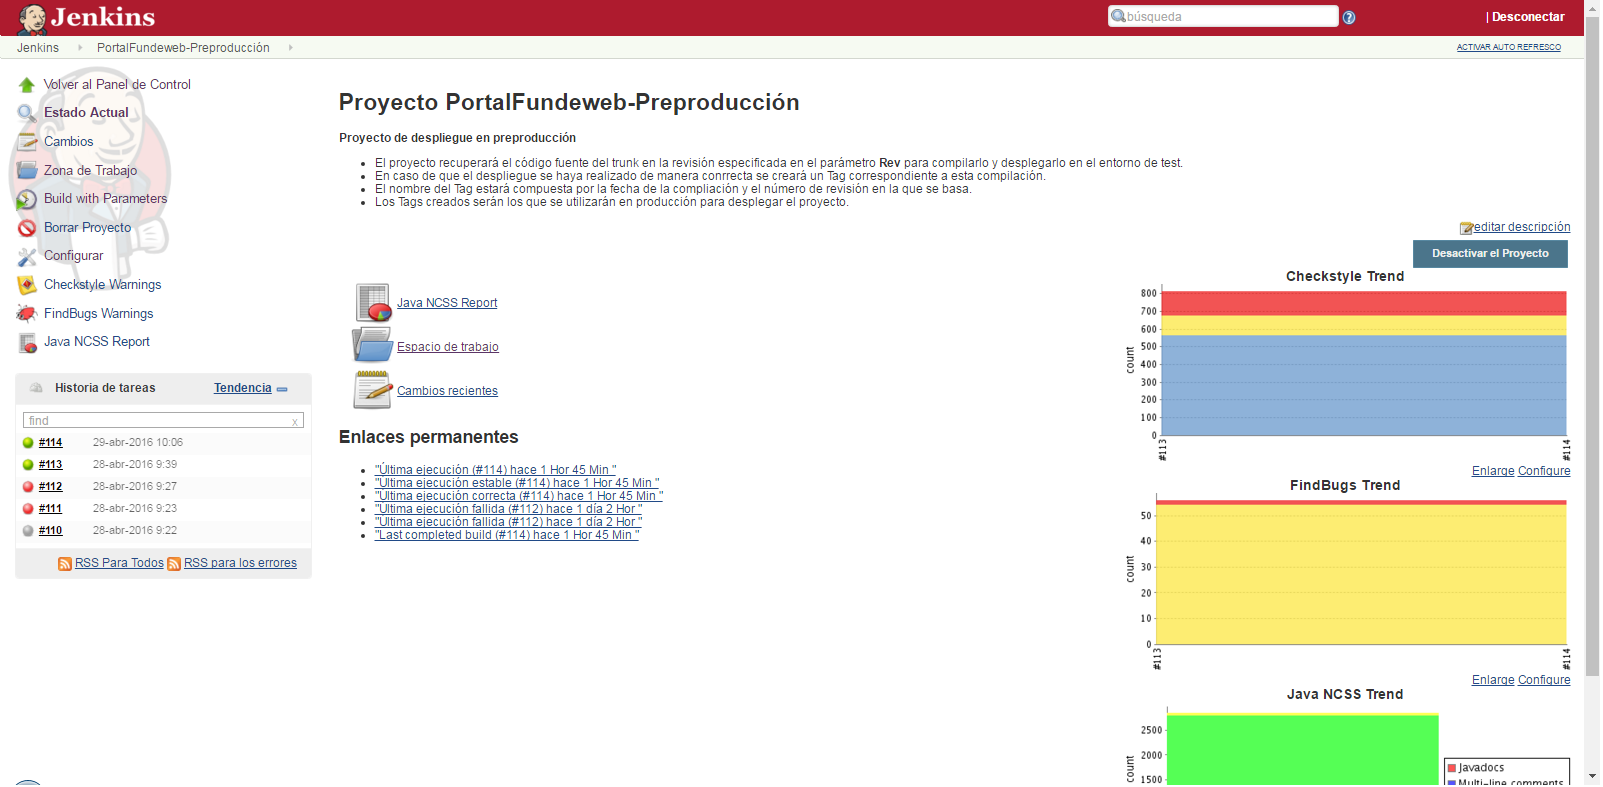Open the PortalFundeweb-Preproducción breadcrumb dropdown arrow
Viewport: 1603px width, 787px height.
click(x=291, y=47)
